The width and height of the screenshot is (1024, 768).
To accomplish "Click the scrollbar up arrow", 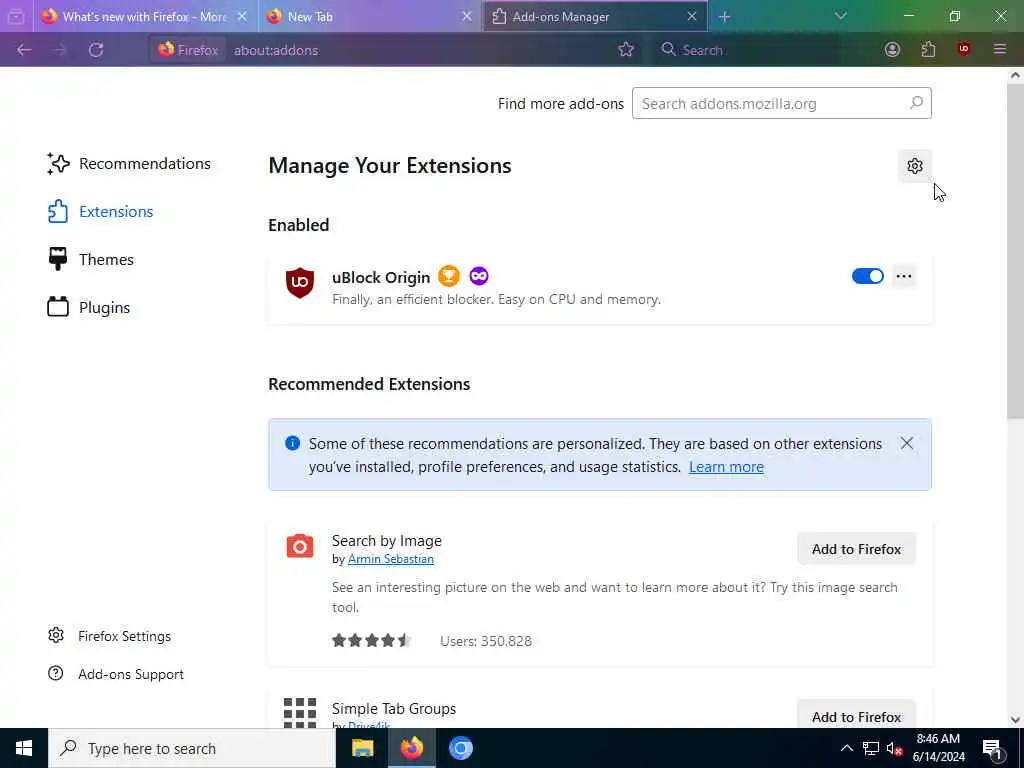I will click(1015, 75).
